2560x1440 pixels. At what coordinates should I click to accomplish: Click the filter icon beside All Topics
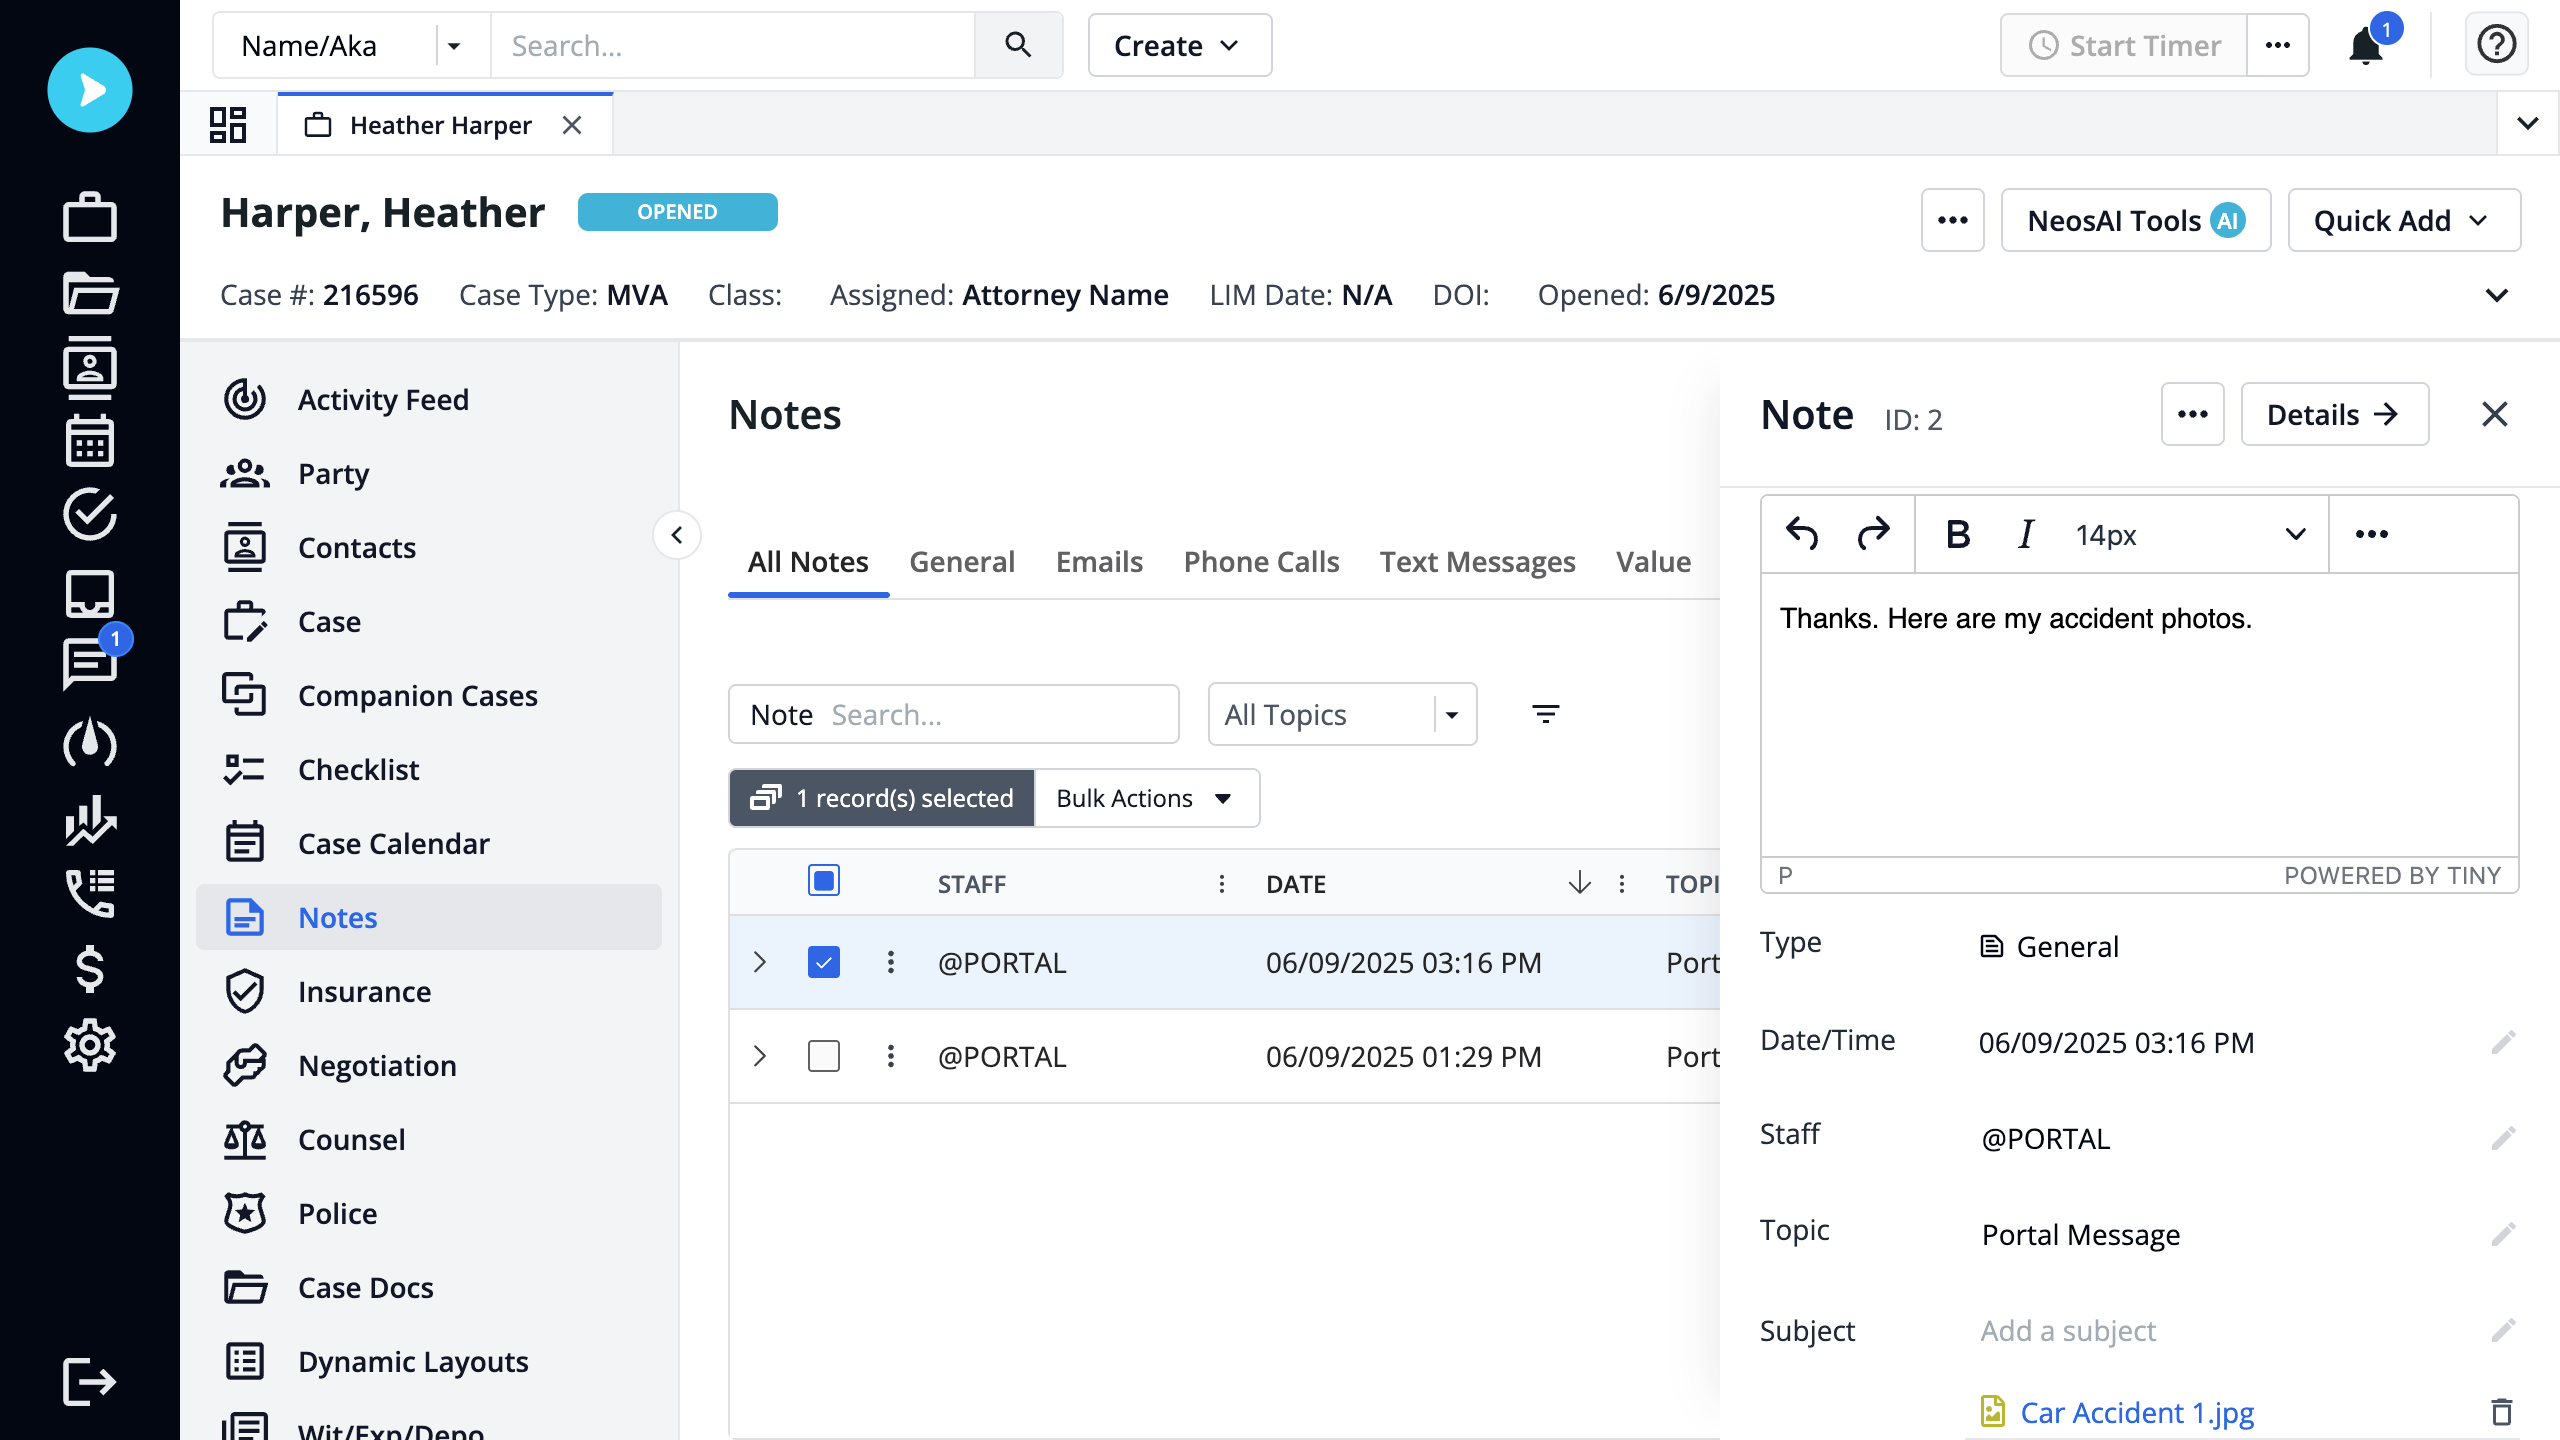pos(1545,714)
